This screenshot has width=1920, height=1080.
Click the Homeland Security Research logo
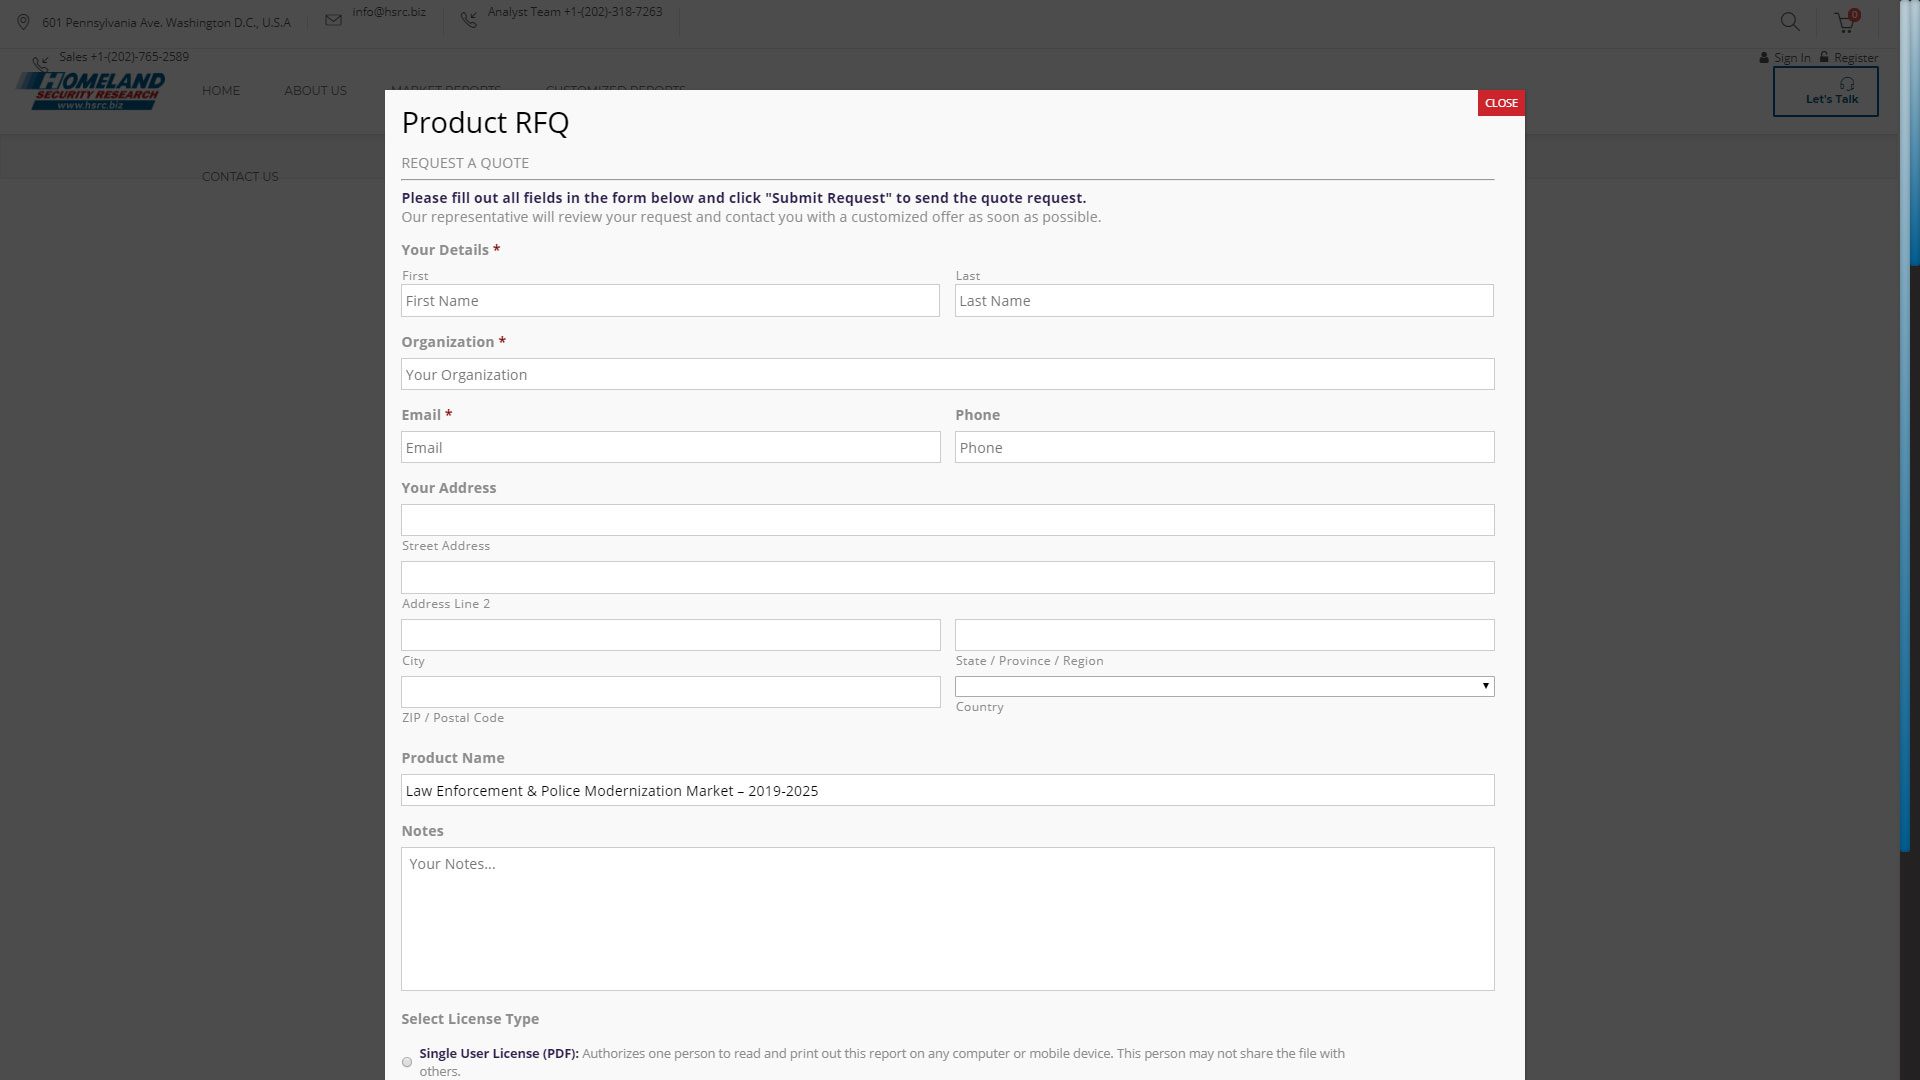click(90, 90)
